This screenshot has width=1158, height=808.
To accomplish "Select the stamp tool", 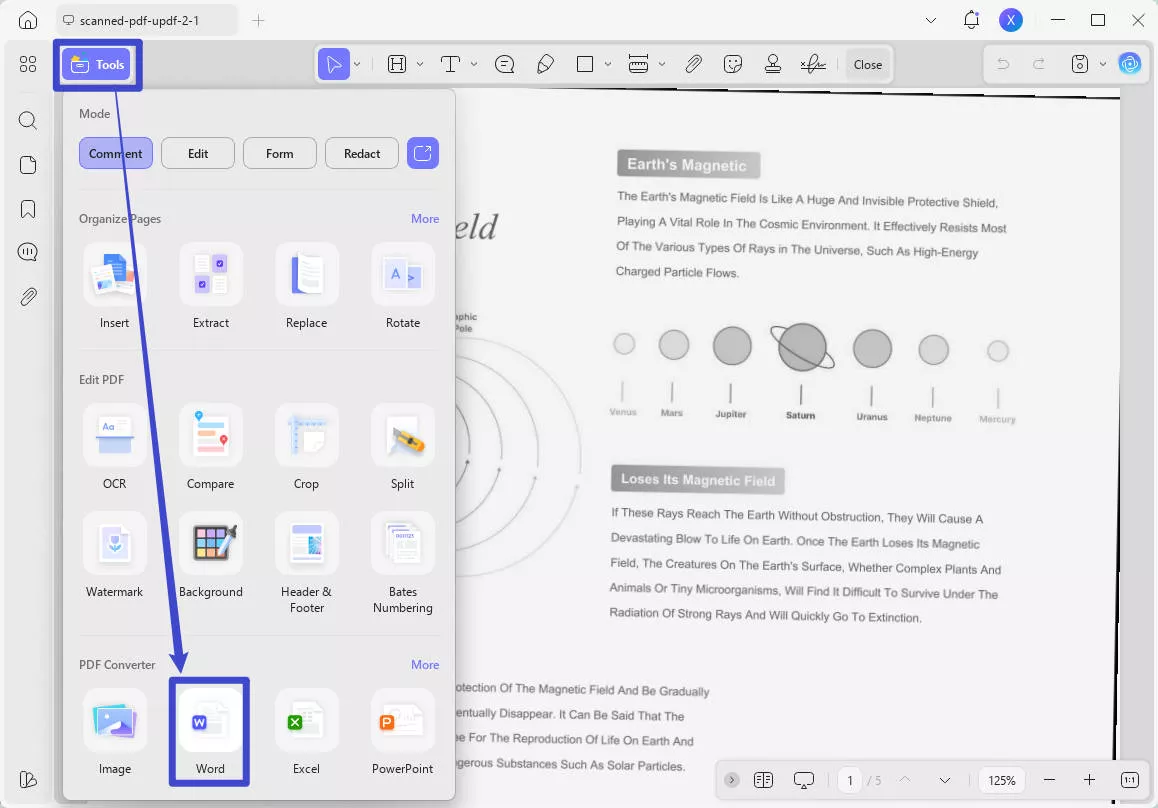I will pyautogui.click(x=772, y=63).
